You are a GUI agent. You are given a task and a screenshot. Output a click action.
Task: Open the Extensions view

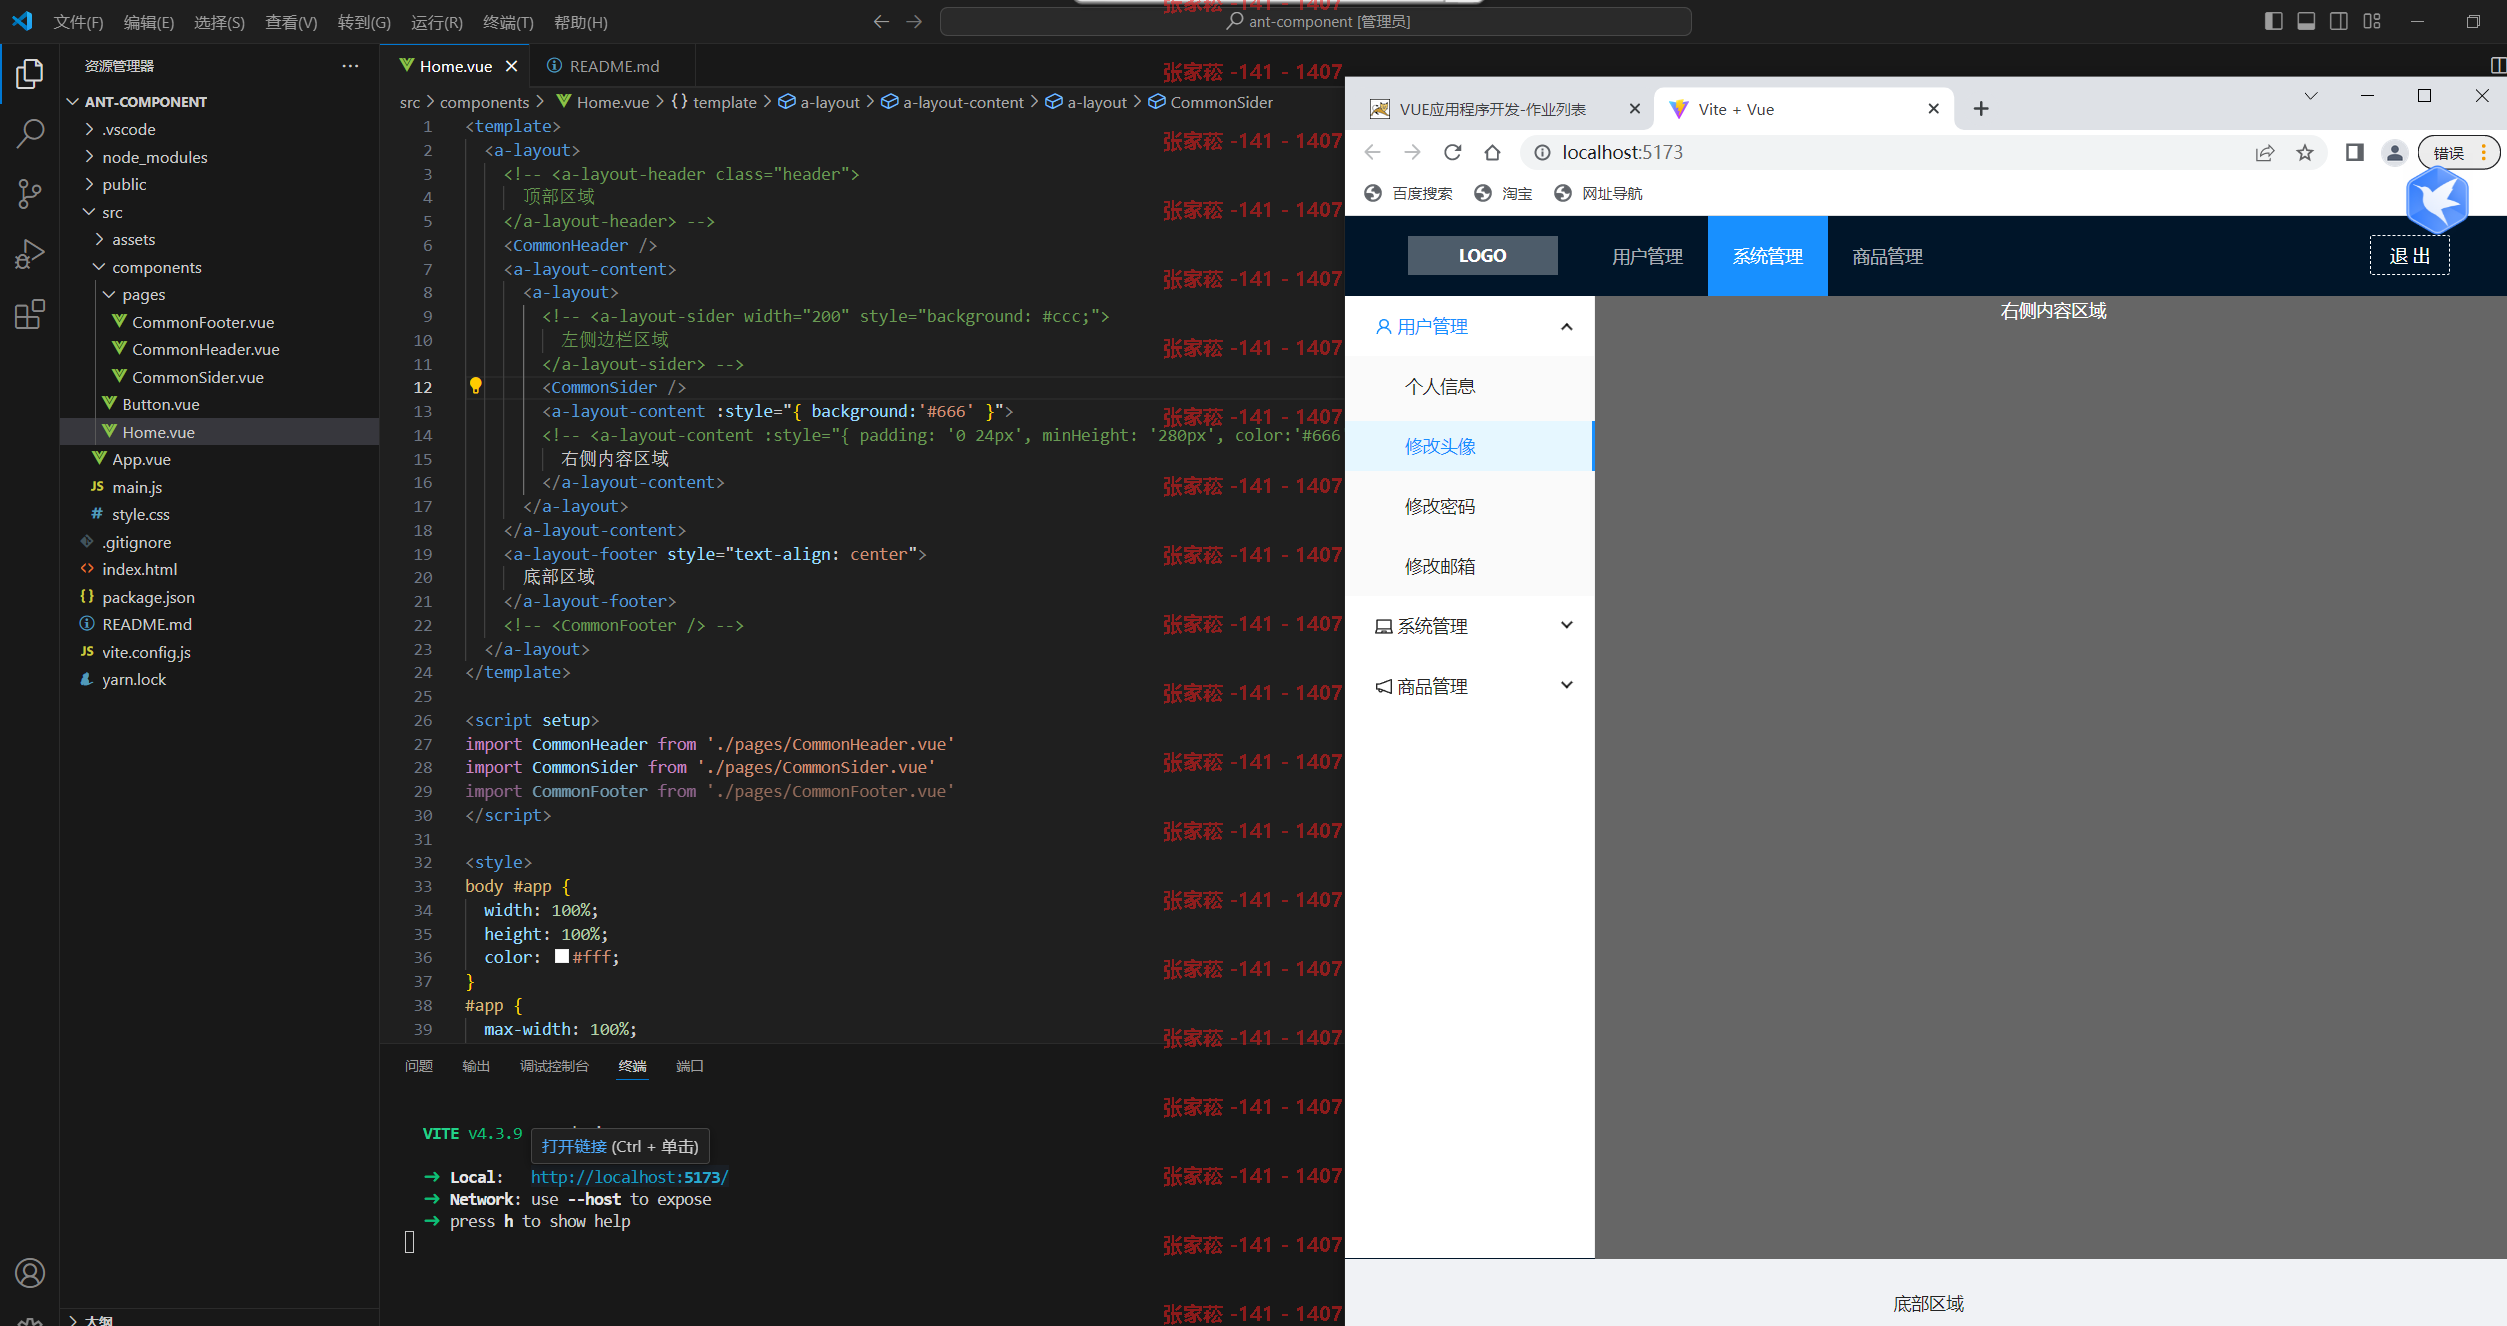pyautogui.click(x=30, y=315)
